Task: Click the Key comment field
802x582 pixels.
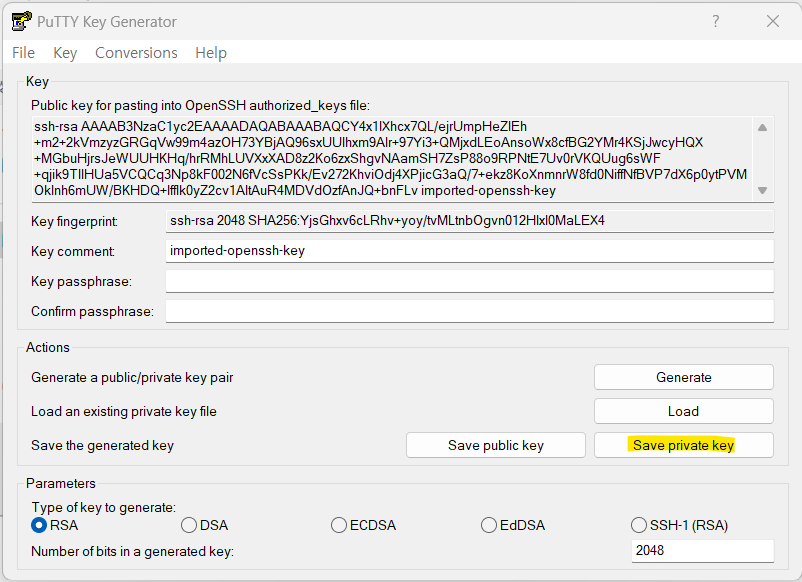Action: (x=470, y=251)
